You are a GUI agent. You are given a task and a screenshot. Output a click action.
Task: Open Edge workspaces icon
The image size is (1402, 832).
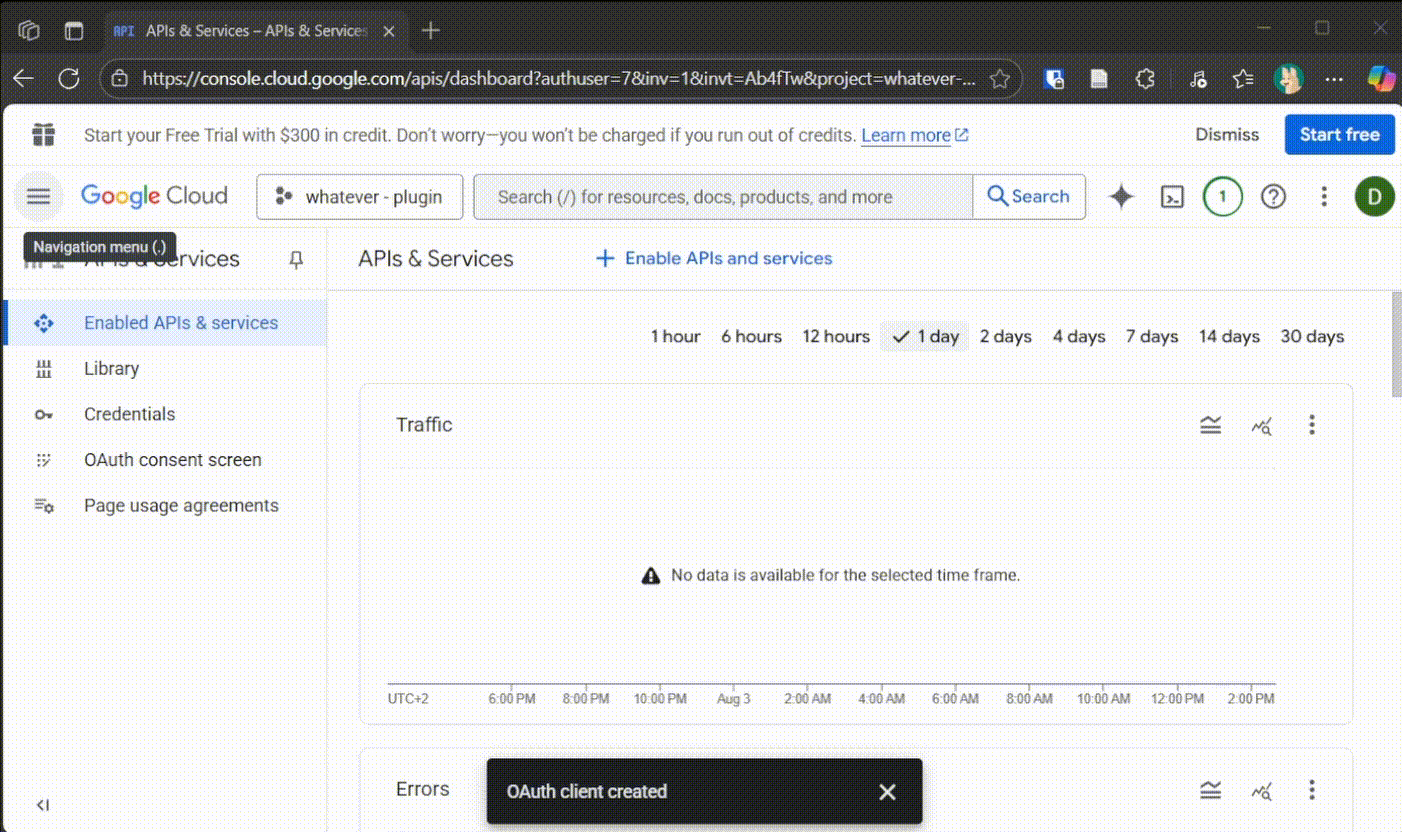[x=29, y=31]
